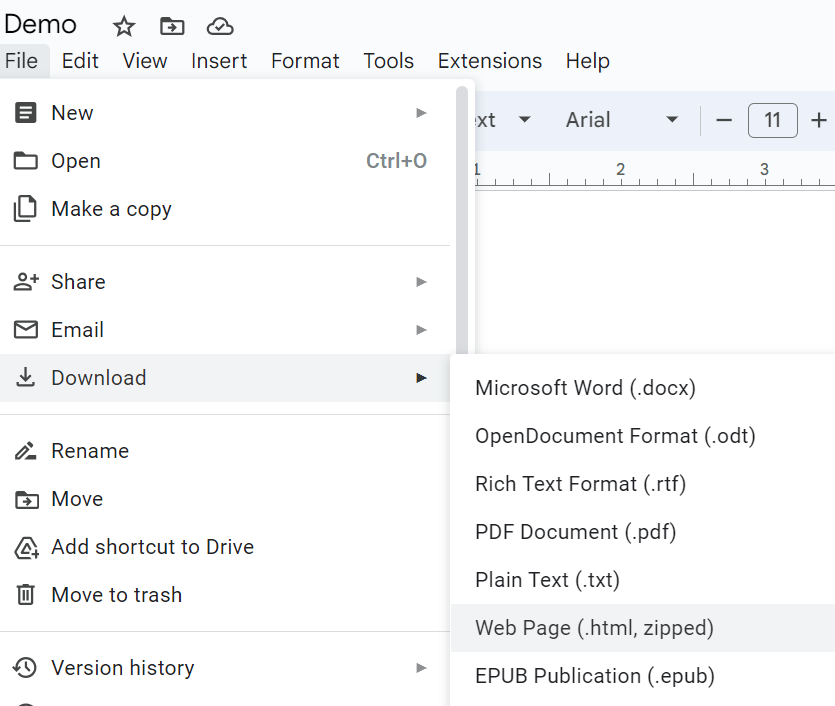Click the Move to trash bin icon
835x706 pixels.
click(x=25, y=595)
